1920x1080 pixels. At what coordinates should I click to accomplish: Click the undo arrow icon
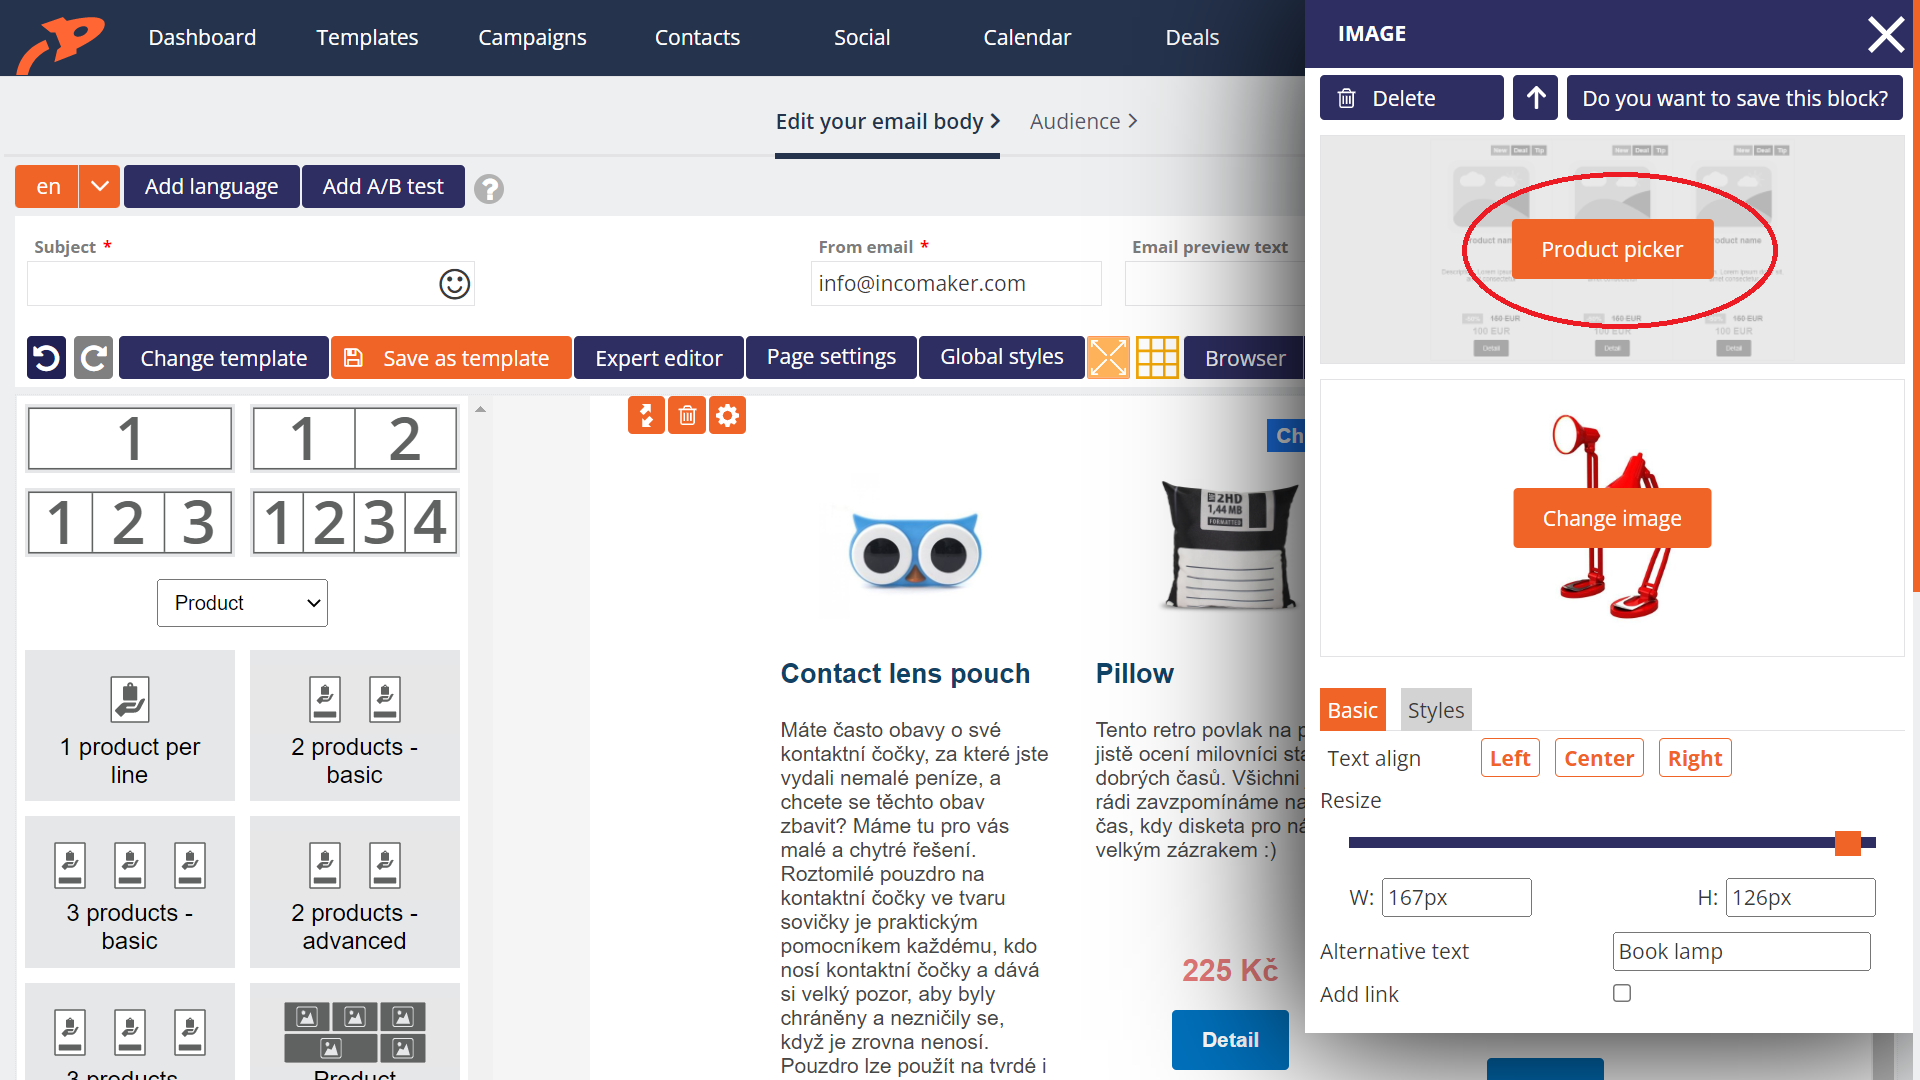(46, 356)
